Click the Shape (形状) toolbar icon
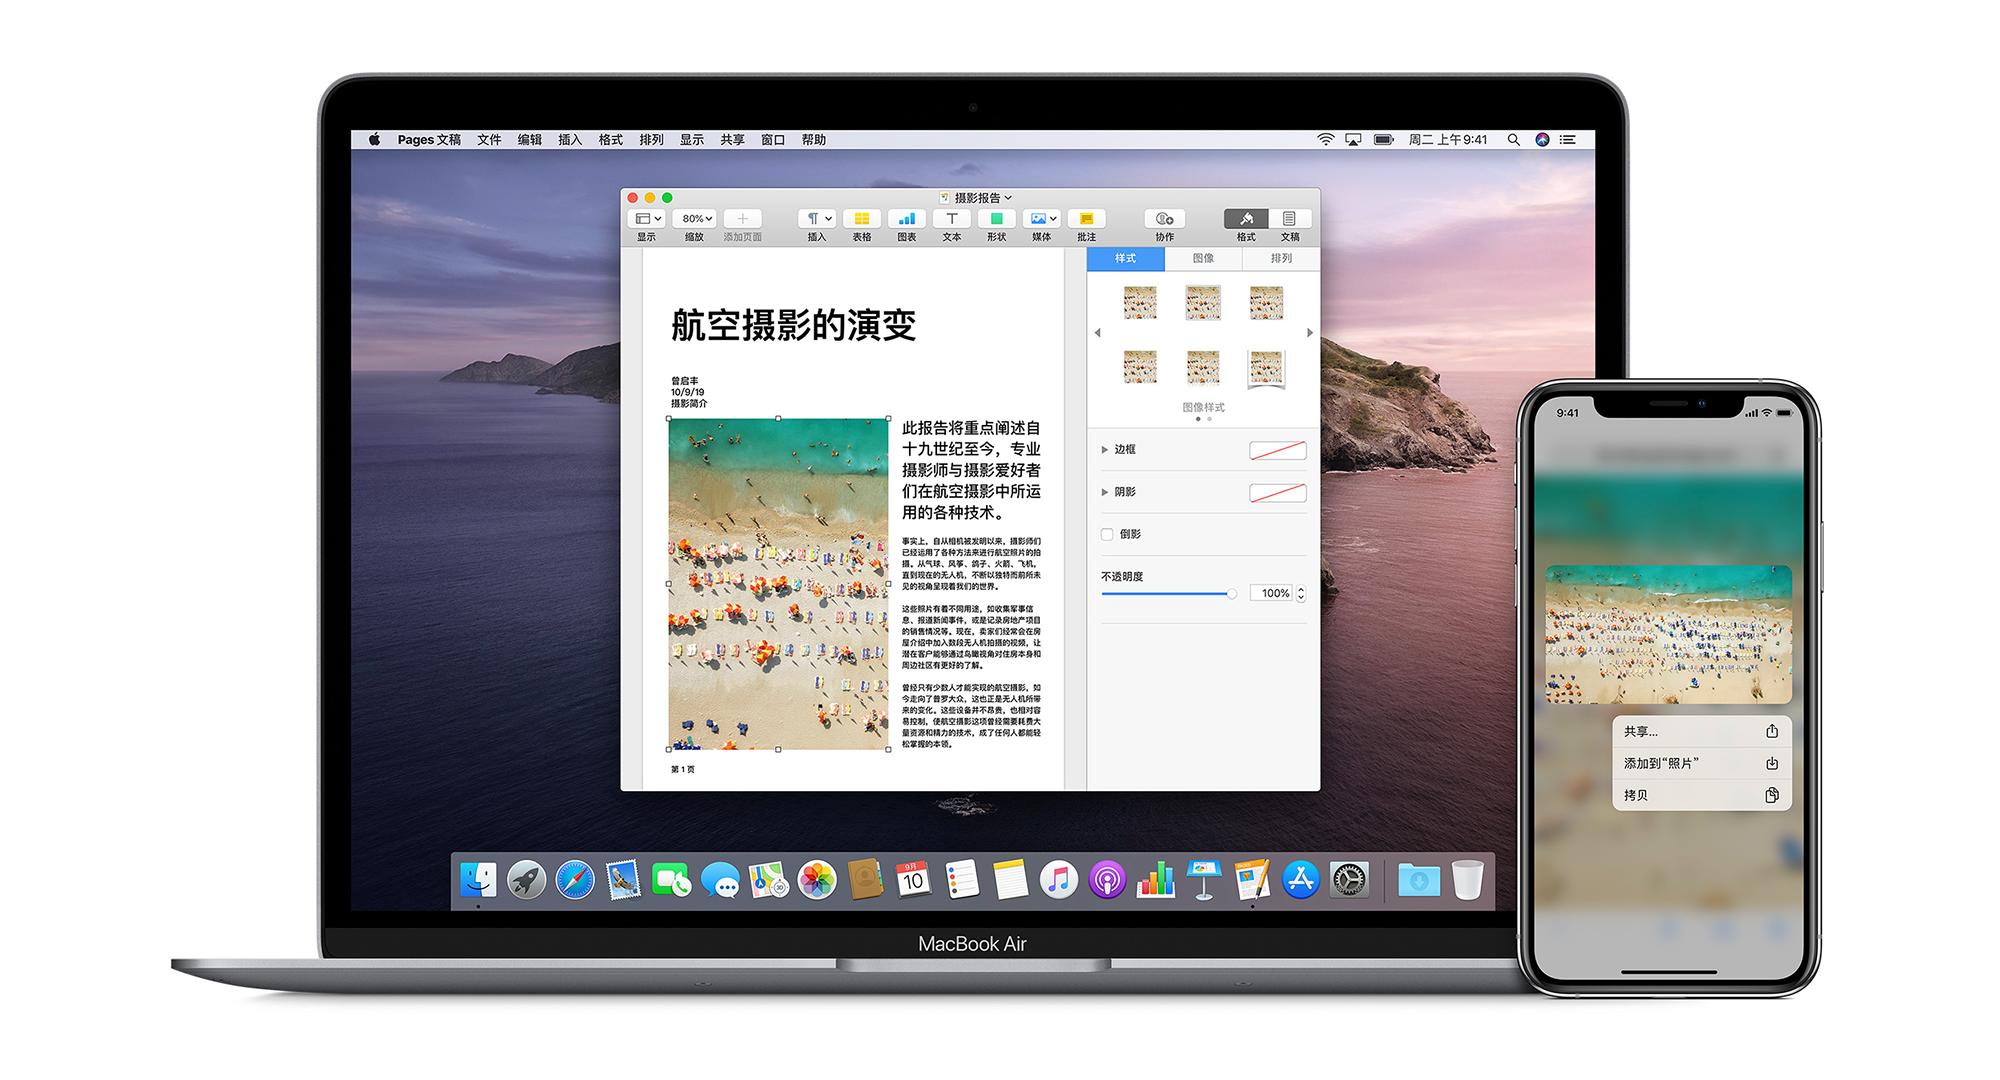The height and width of the screenshot is (1080, 2000). pyautogui.click(x=996, y=219)
